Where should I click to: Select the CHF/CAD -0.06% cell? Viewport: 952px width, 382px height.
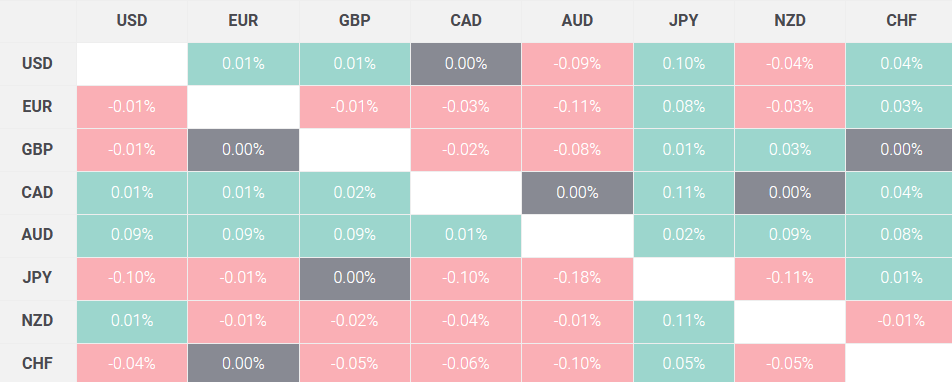466,363
